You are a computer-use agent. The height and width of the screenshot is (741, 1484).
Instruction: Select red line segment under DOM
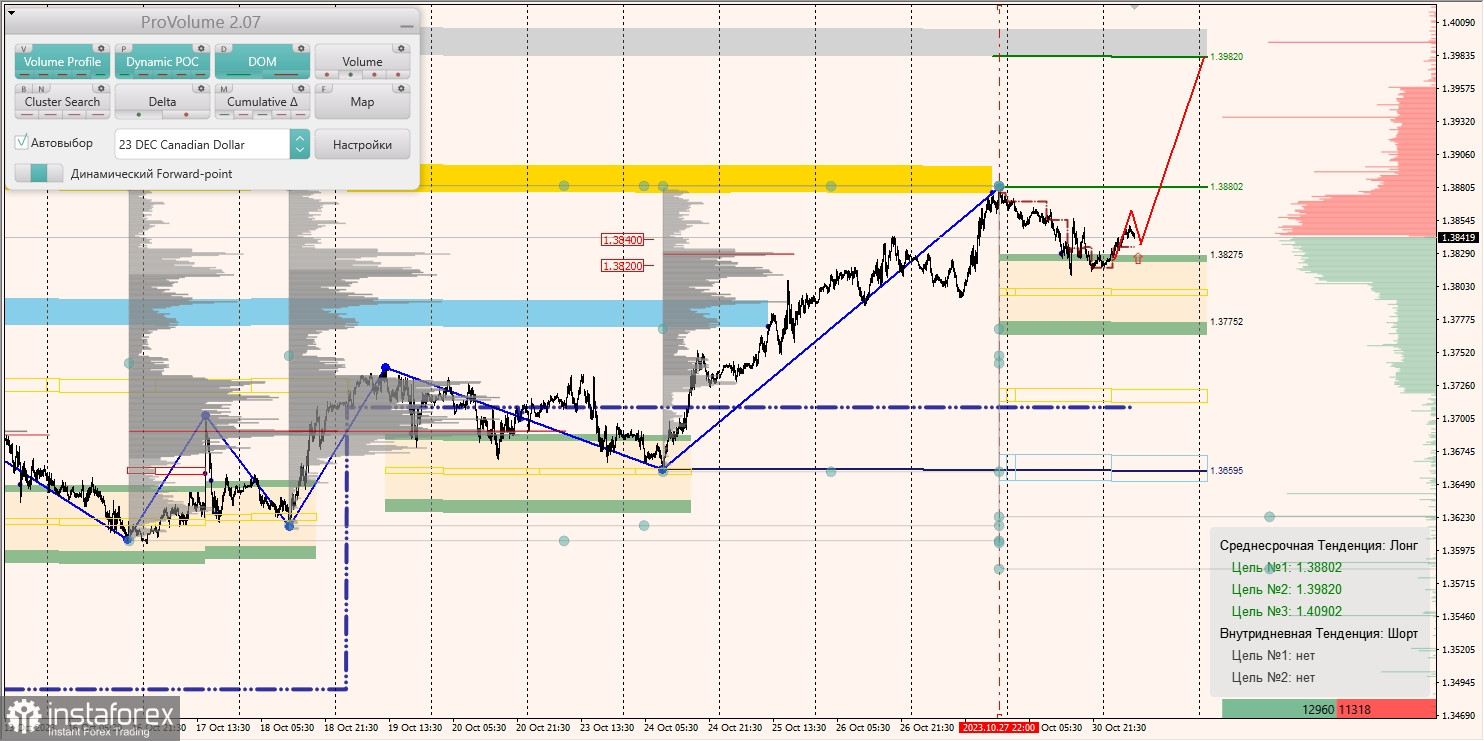click(286, 75)
